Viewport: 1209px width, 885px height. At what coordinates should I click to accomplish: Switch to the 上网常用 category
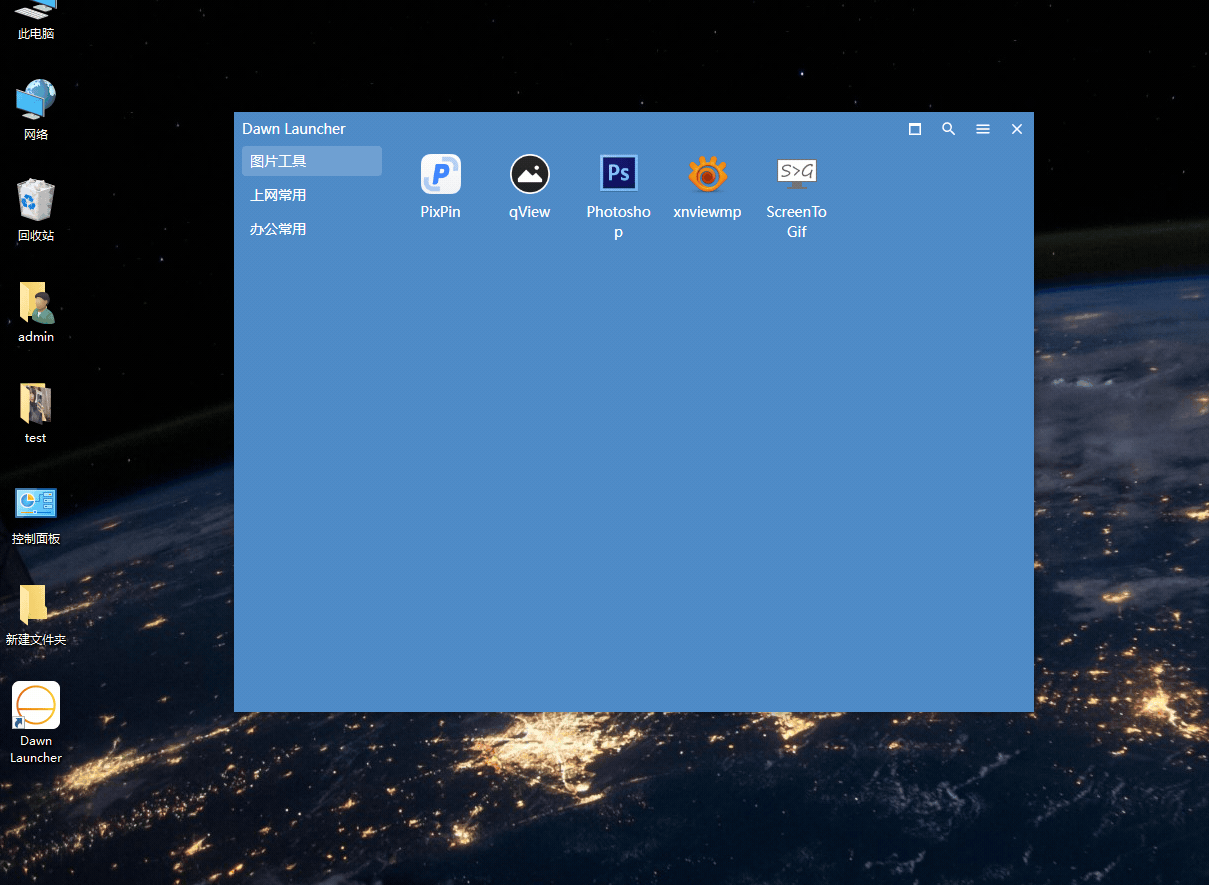(x=311, y=195)
